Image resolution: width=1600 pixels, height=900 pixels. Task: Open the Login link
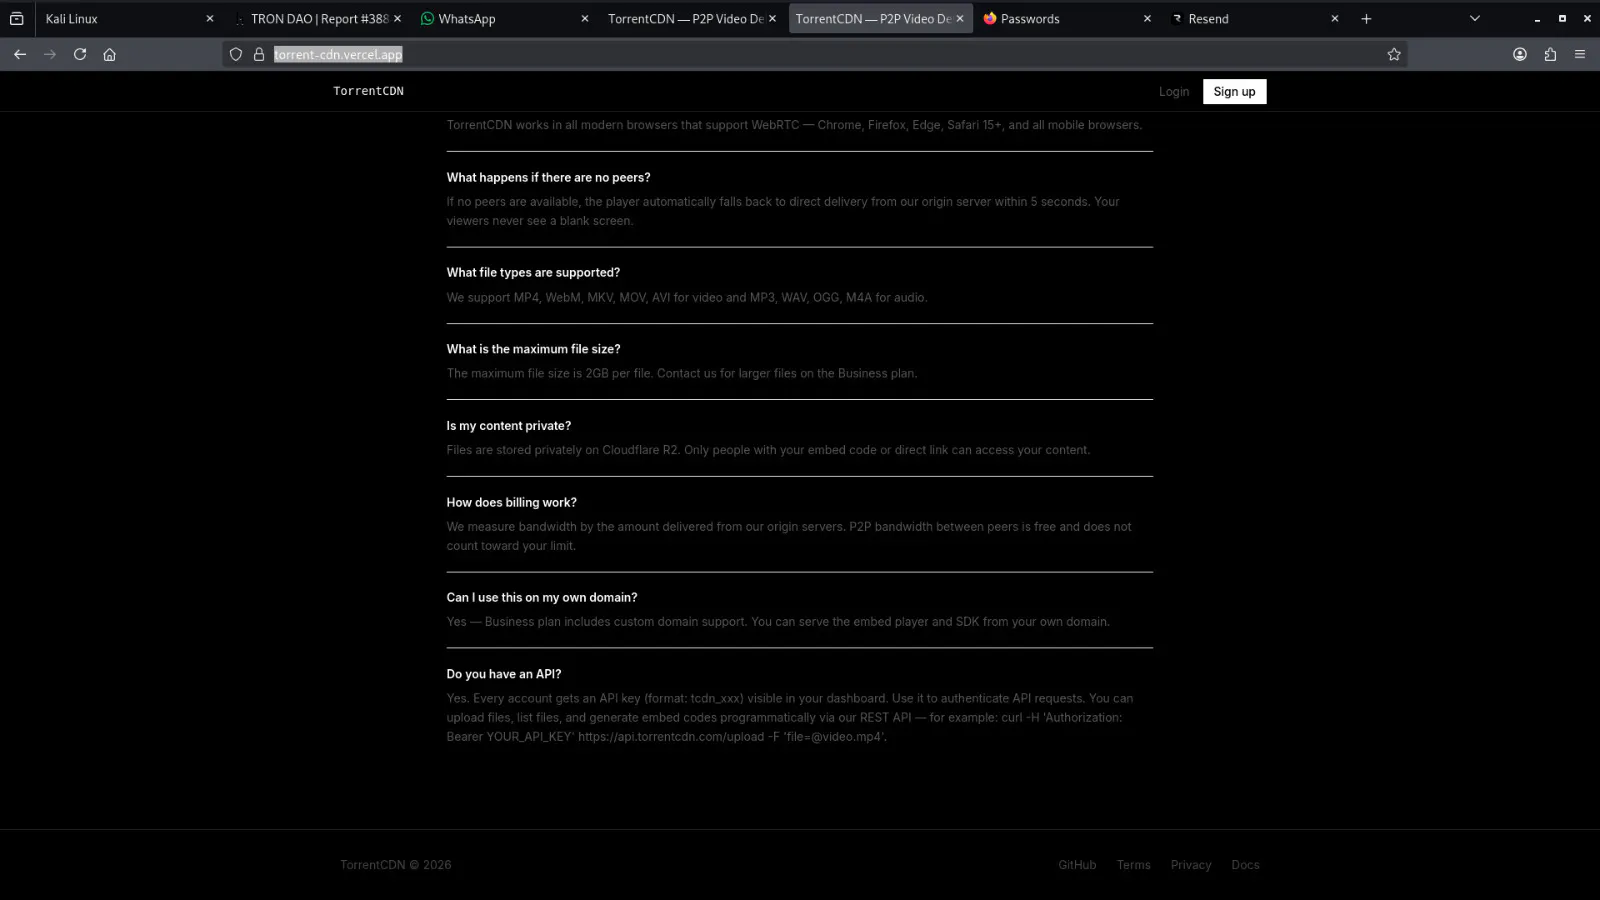click(1174, 91)
